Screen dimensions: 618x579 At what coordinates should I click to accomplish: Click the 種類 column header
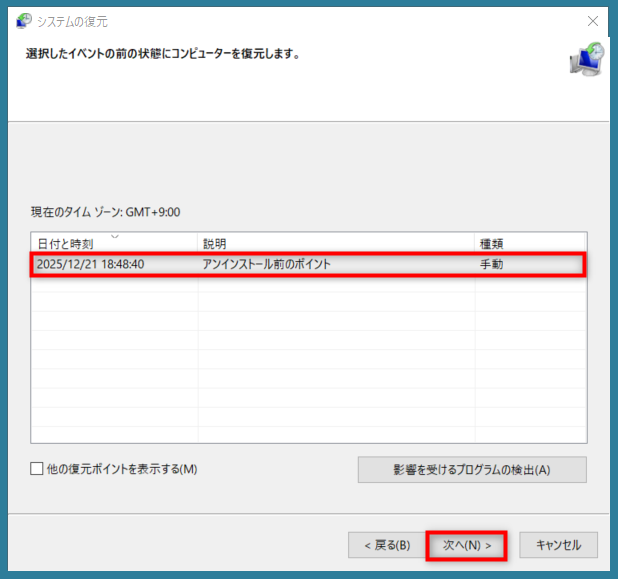click(530, 244)
